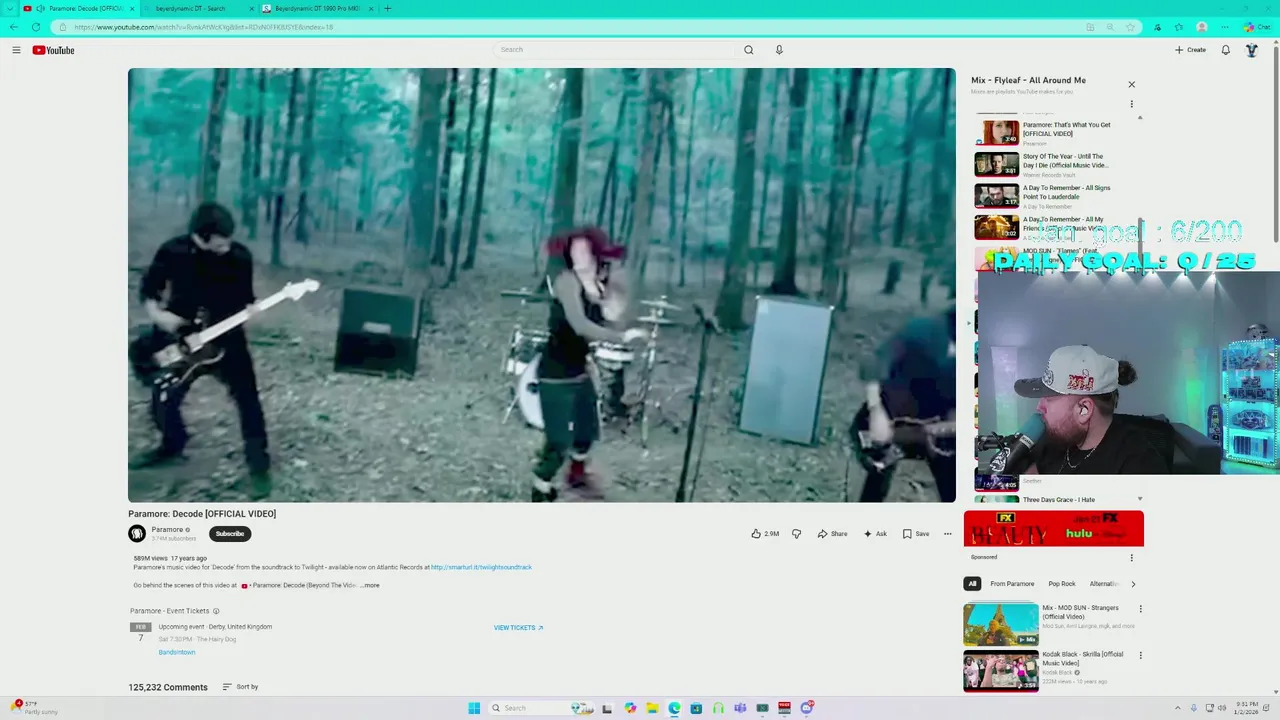Share the Decode video
1280x720 pixels.
pos(832,534)
